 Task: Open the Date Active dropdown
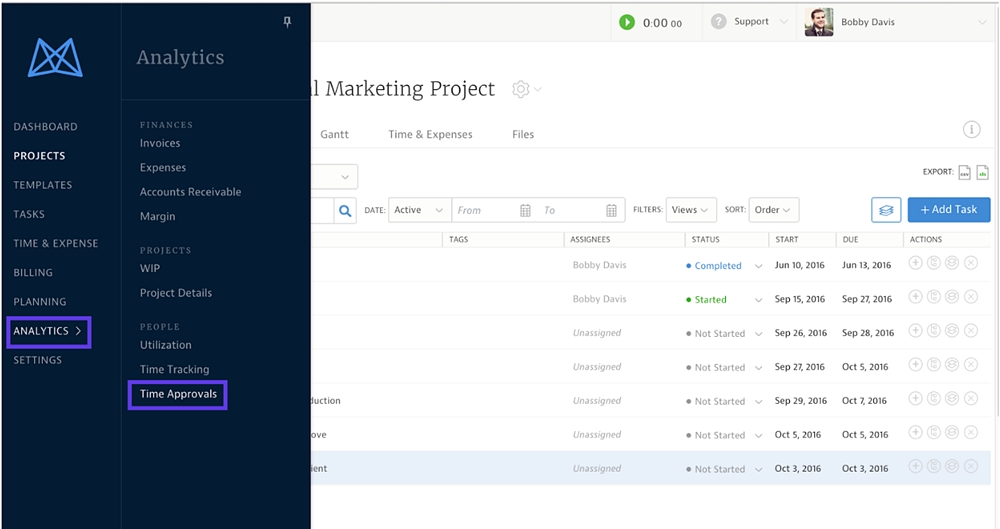419,210
